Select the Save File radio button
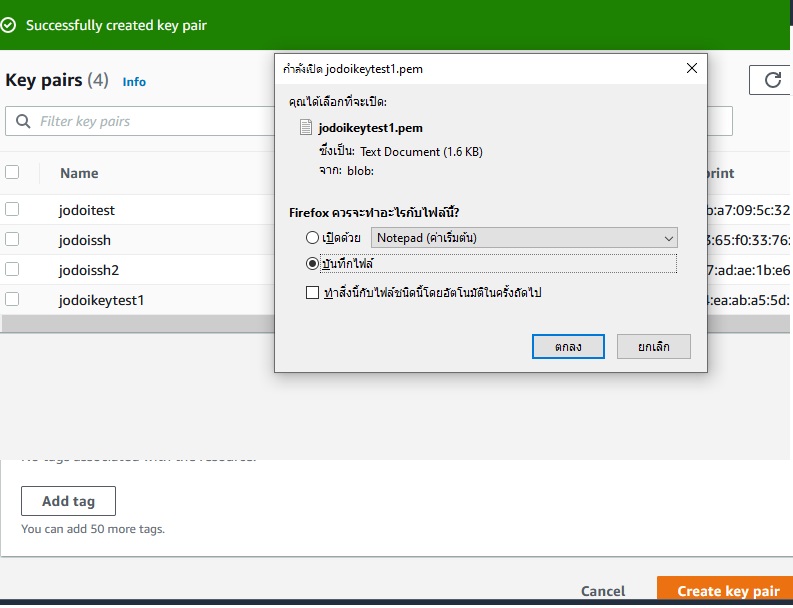The image size is (793, 608). click(x=313, y=264)
